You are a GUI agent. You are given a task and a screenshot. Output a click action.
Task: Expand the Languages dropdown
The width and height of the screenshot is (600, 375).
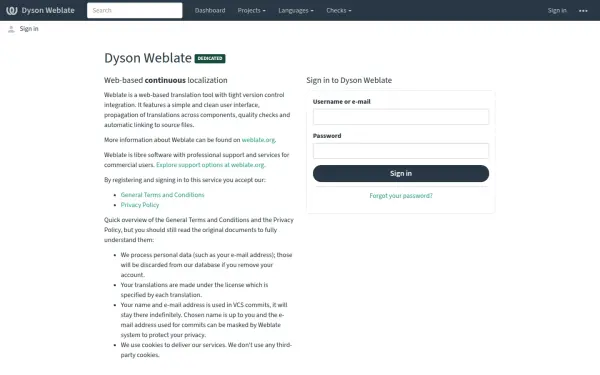click(x=296, y=10)
